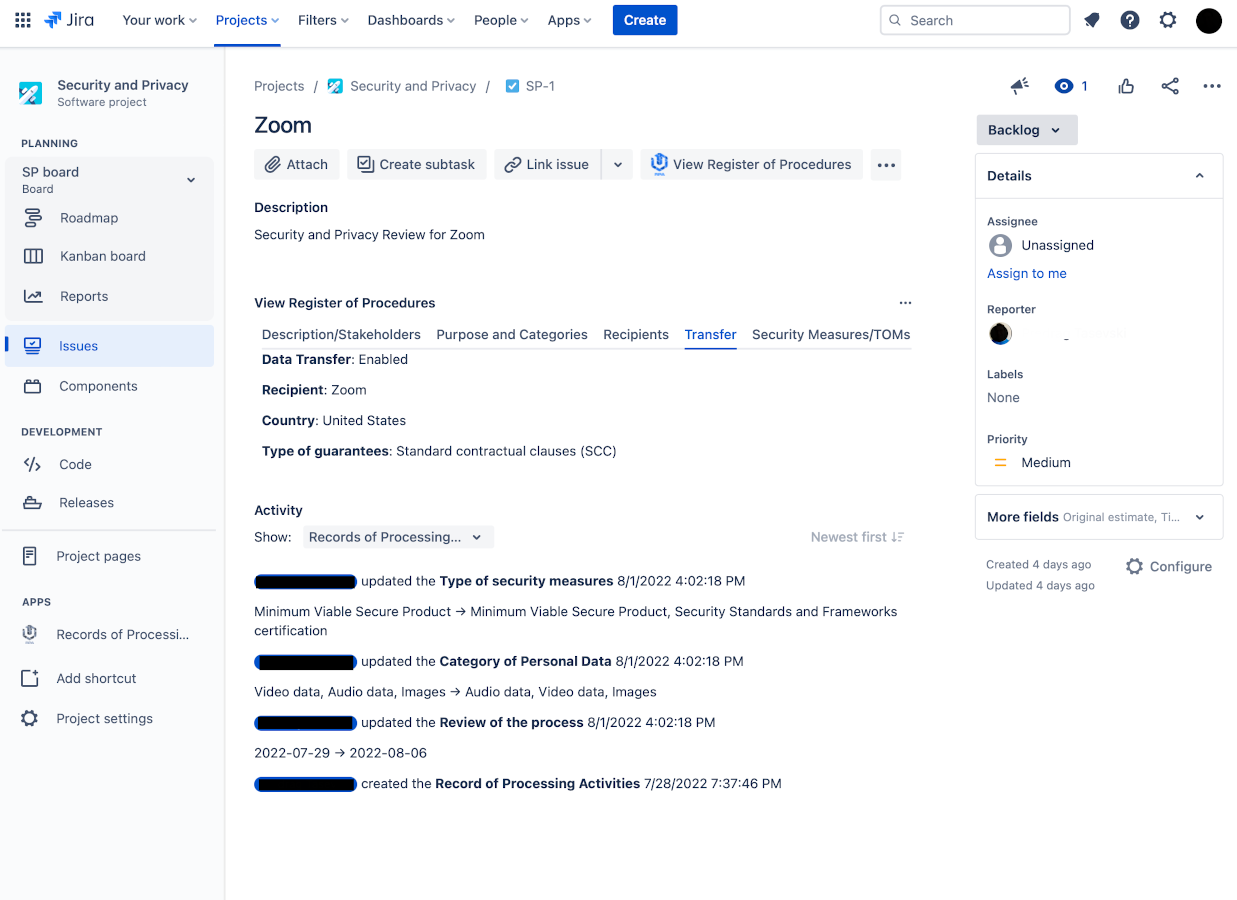Click the give feedback megaphone icon
The width and height of the screenshot is (1237, 900).
pyautogui.click(x=1020, y=86)
